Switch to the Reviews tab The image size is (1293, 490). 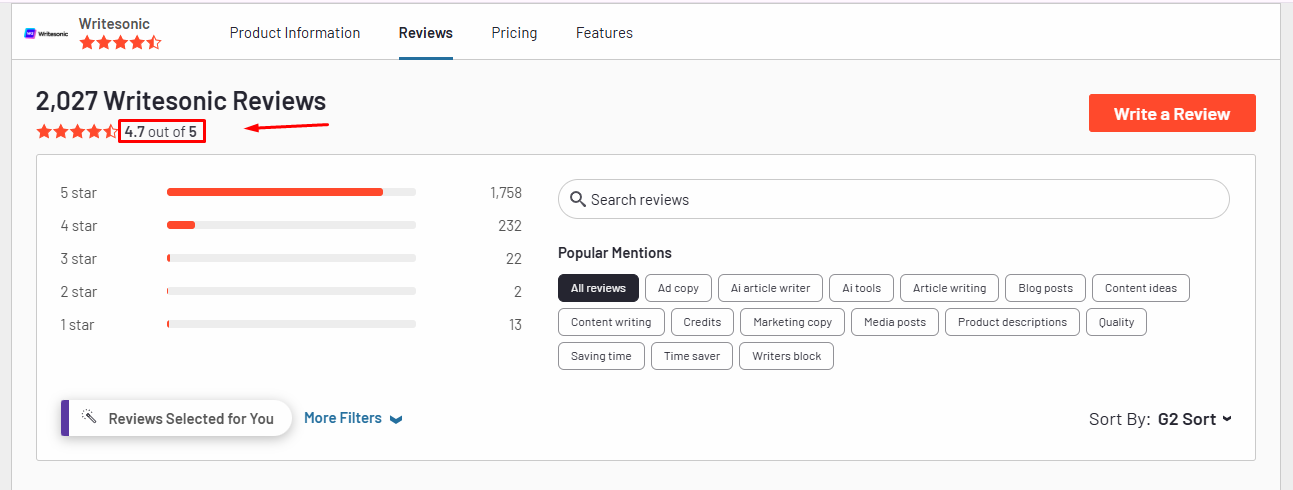click(x=426, y=33)
